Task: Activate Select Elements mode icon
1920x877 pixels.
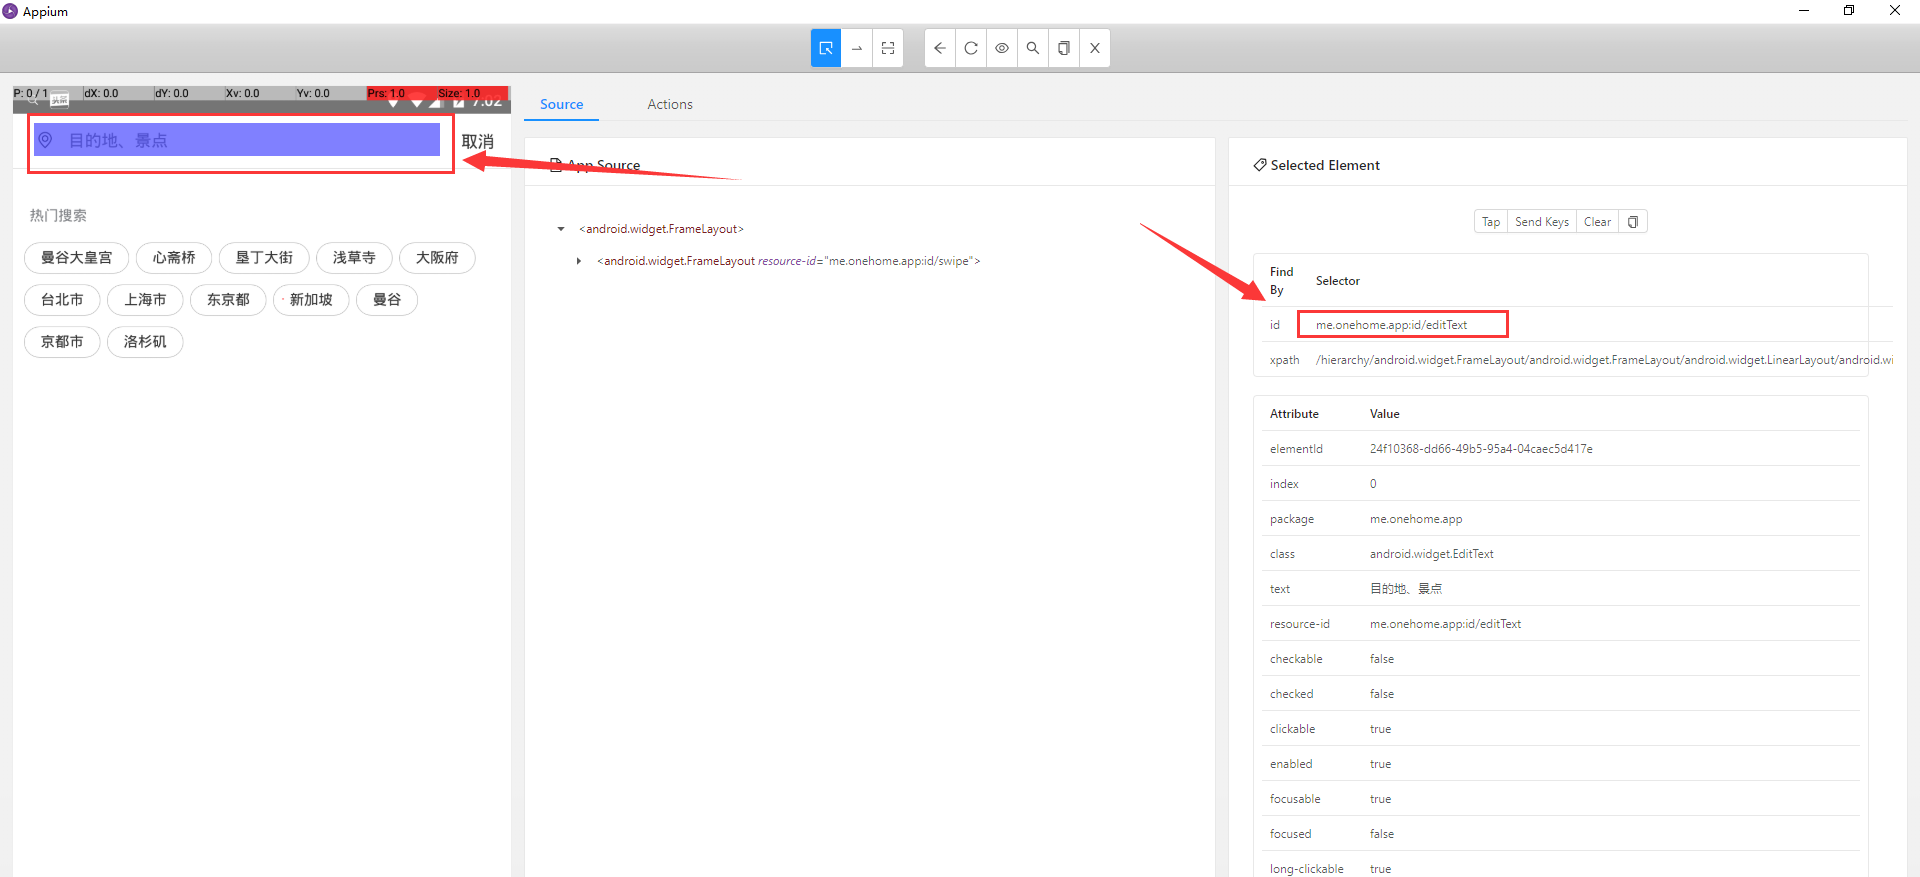Action: [826, 48]
